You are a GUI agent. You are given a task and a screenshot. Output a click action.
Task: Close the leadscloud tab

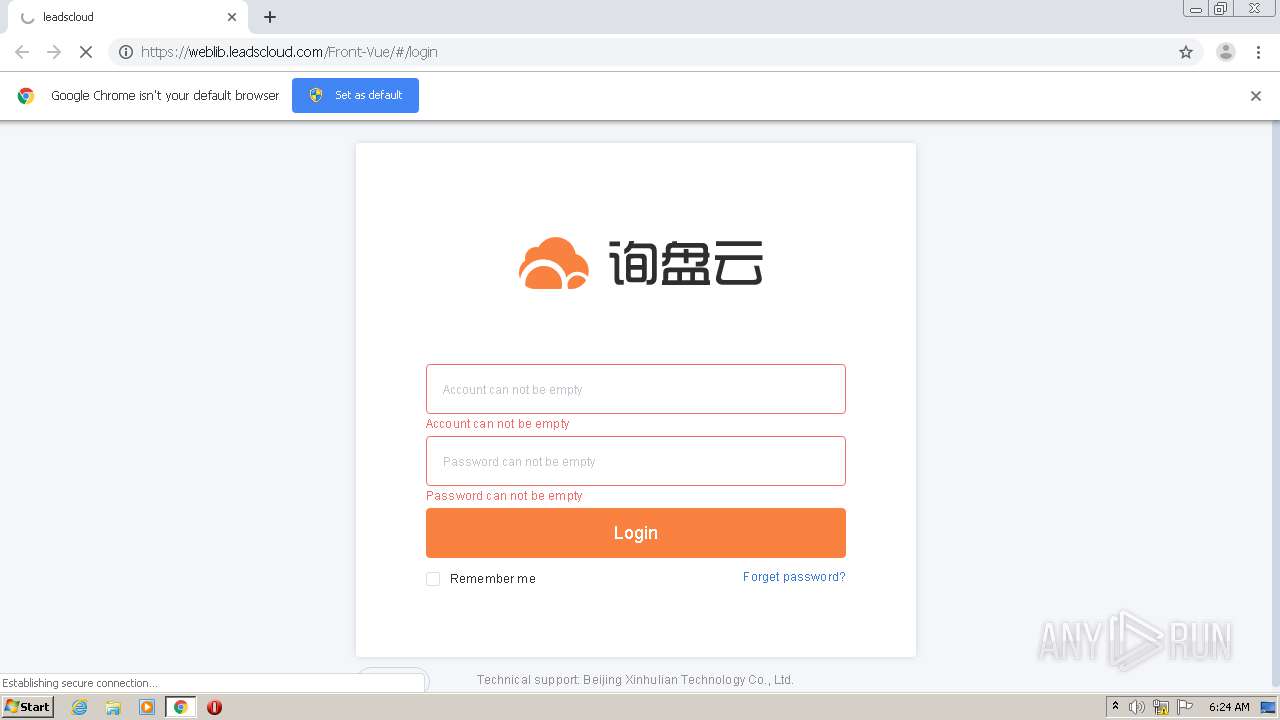[x=232, y=17]
